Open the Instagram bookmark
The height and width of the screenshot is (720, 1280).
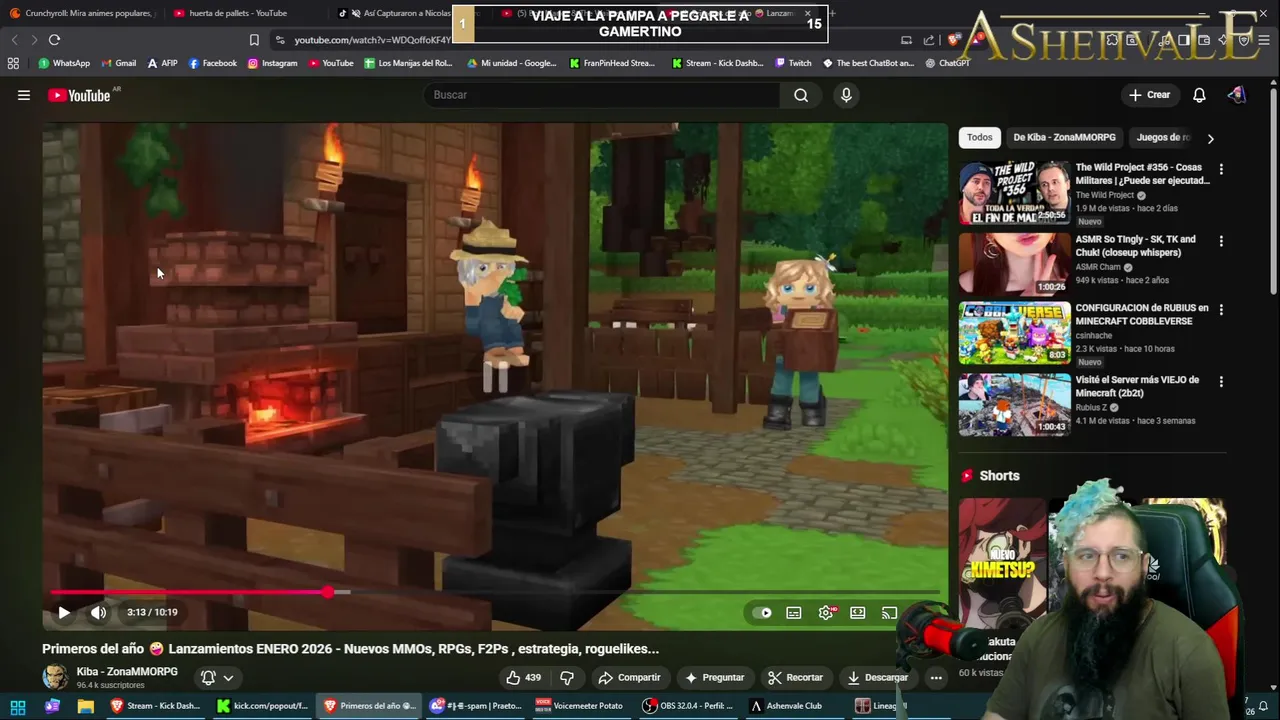coord(272,63)
